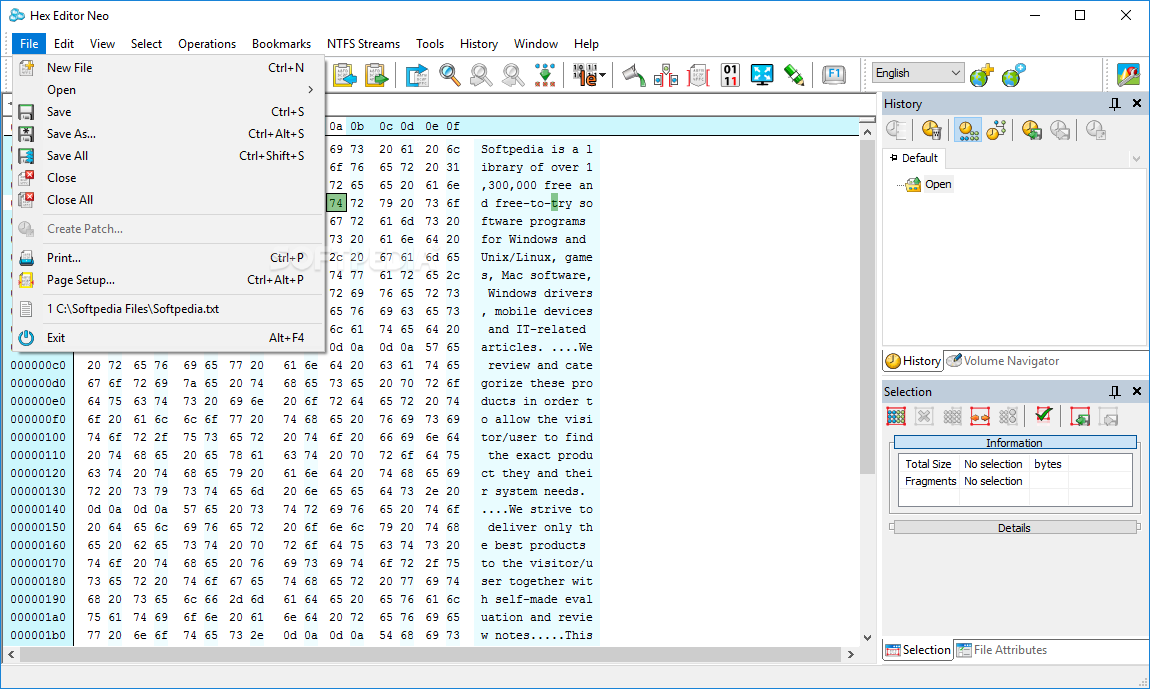Image resolution: width=1150 pixels, height=689 pixels.
Task: Toggle the clock with dots History view icon
Action: pyautogui.click(x=968, y=130)
